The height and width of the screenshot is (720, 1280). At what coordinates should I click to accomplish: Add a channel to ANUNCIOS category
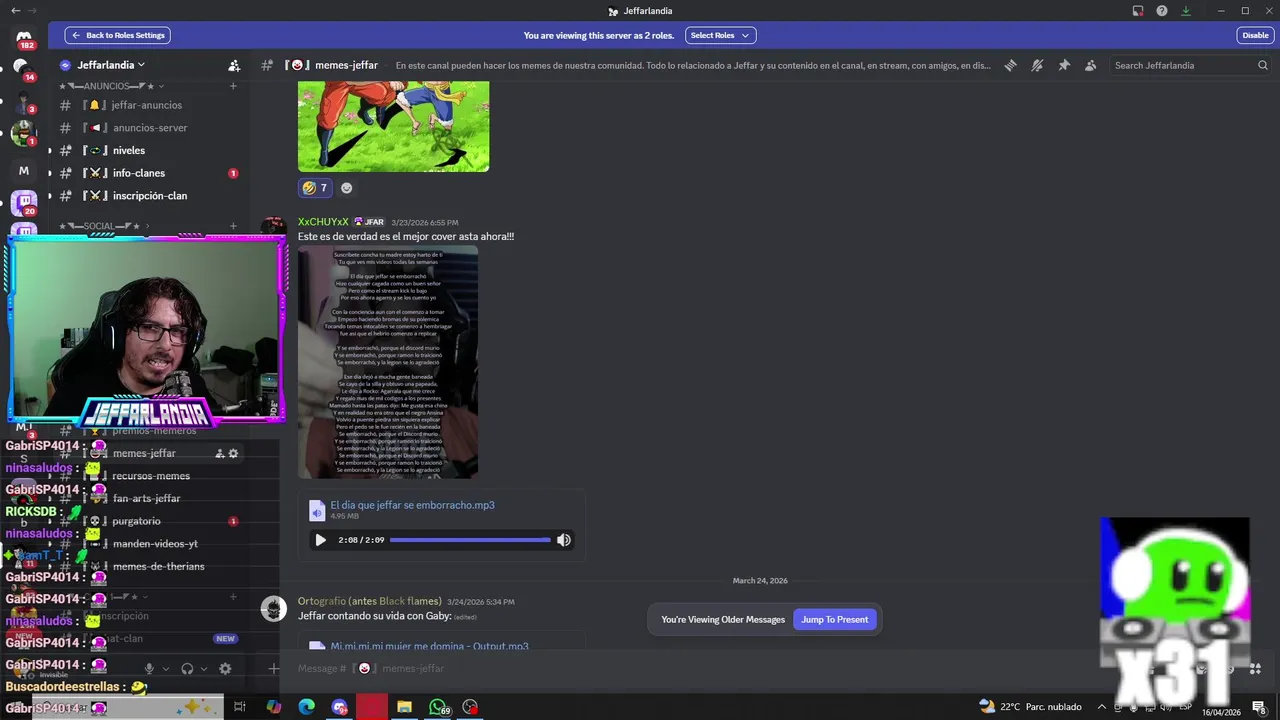point(233,86)
